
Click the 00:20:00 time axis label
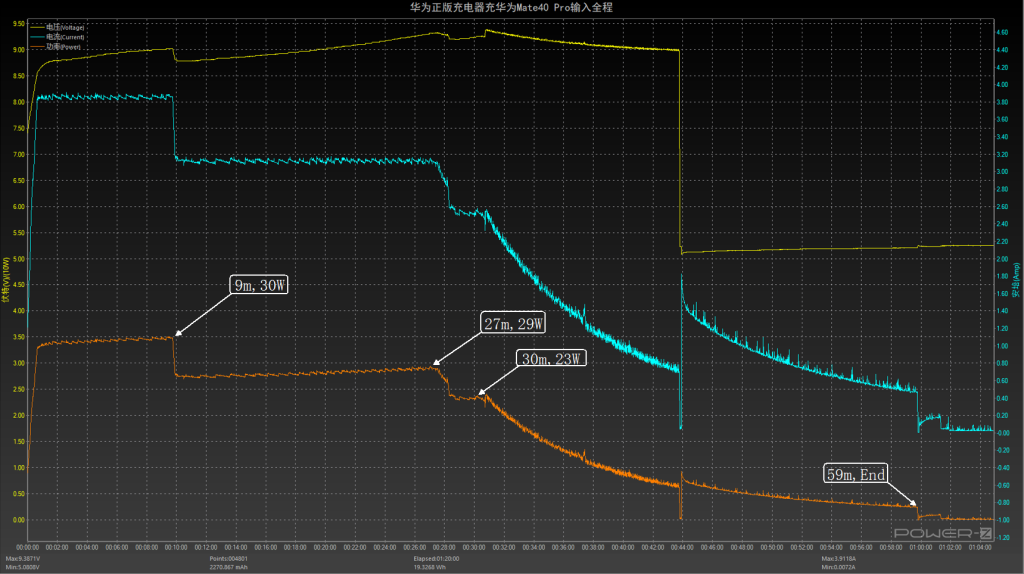point(325,548)
